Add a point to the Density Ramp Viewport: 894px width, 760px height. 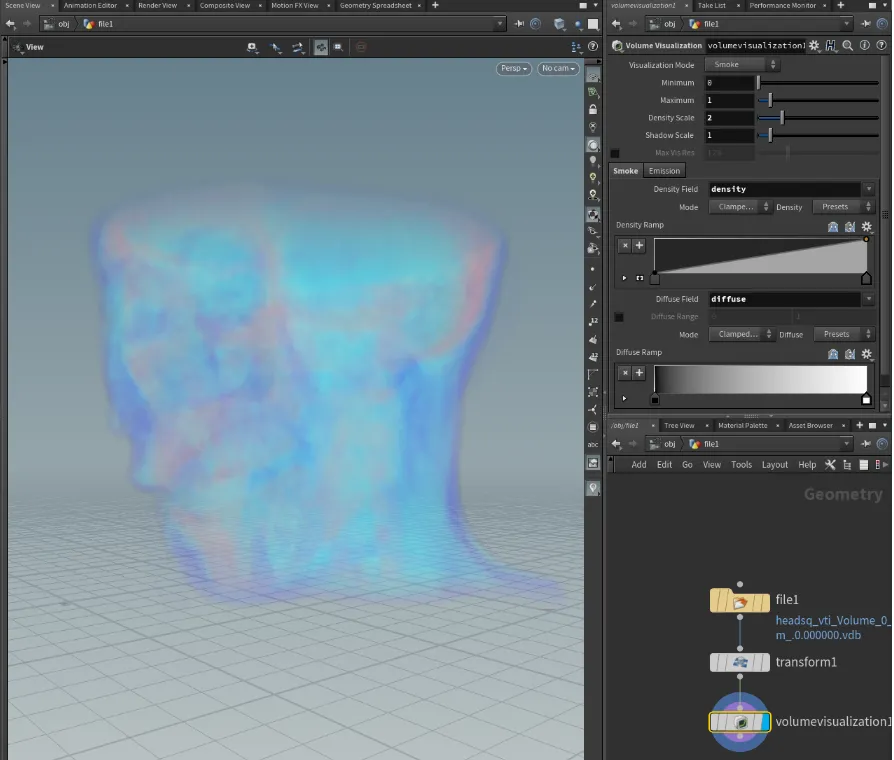coord(639,245)
